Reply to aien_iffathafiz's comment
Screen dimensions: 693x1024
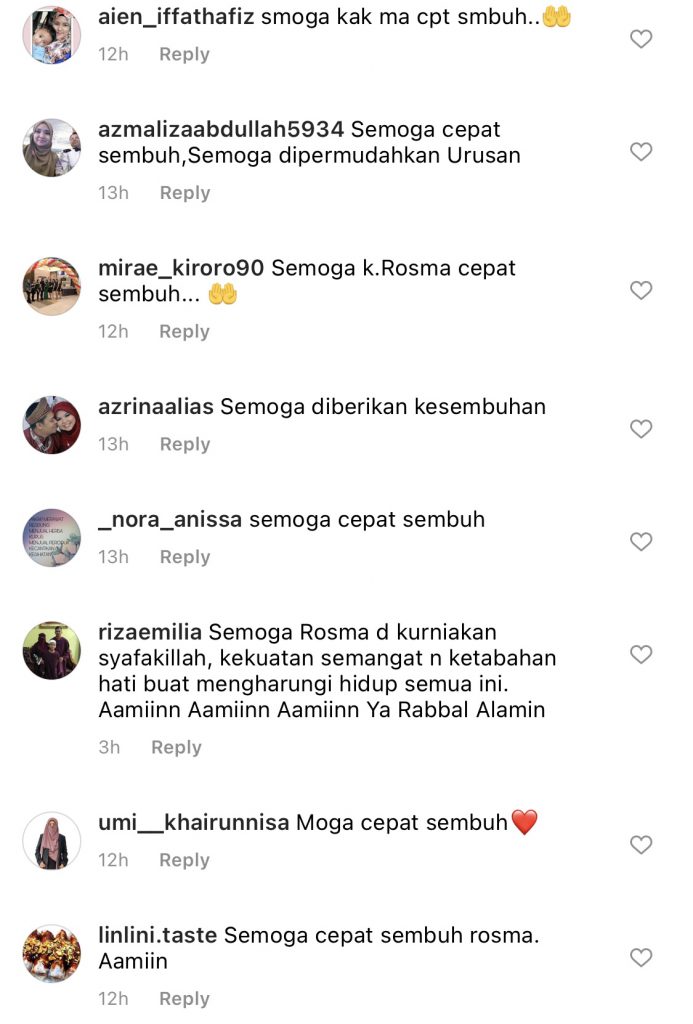point(184,54)
